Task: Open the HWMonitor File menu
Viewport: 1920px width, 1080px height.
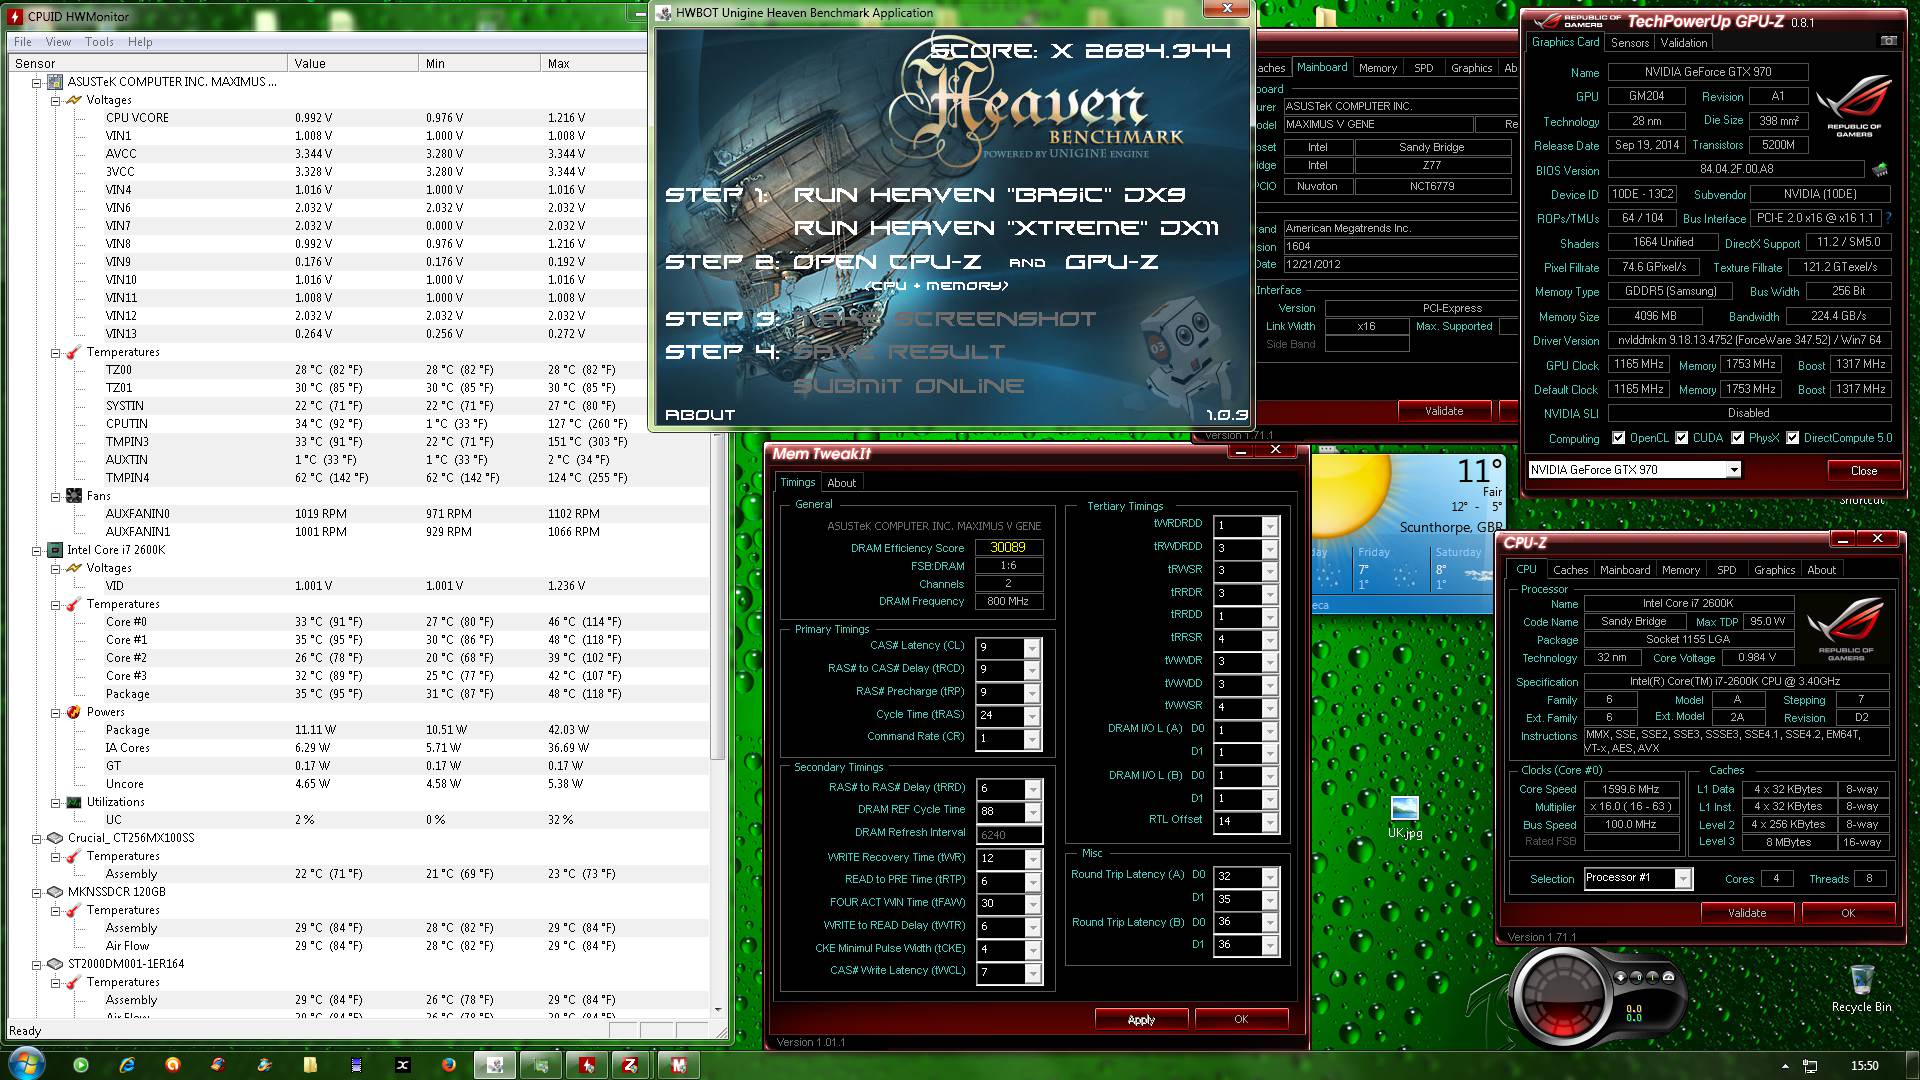Action: [x=23, y=42]
